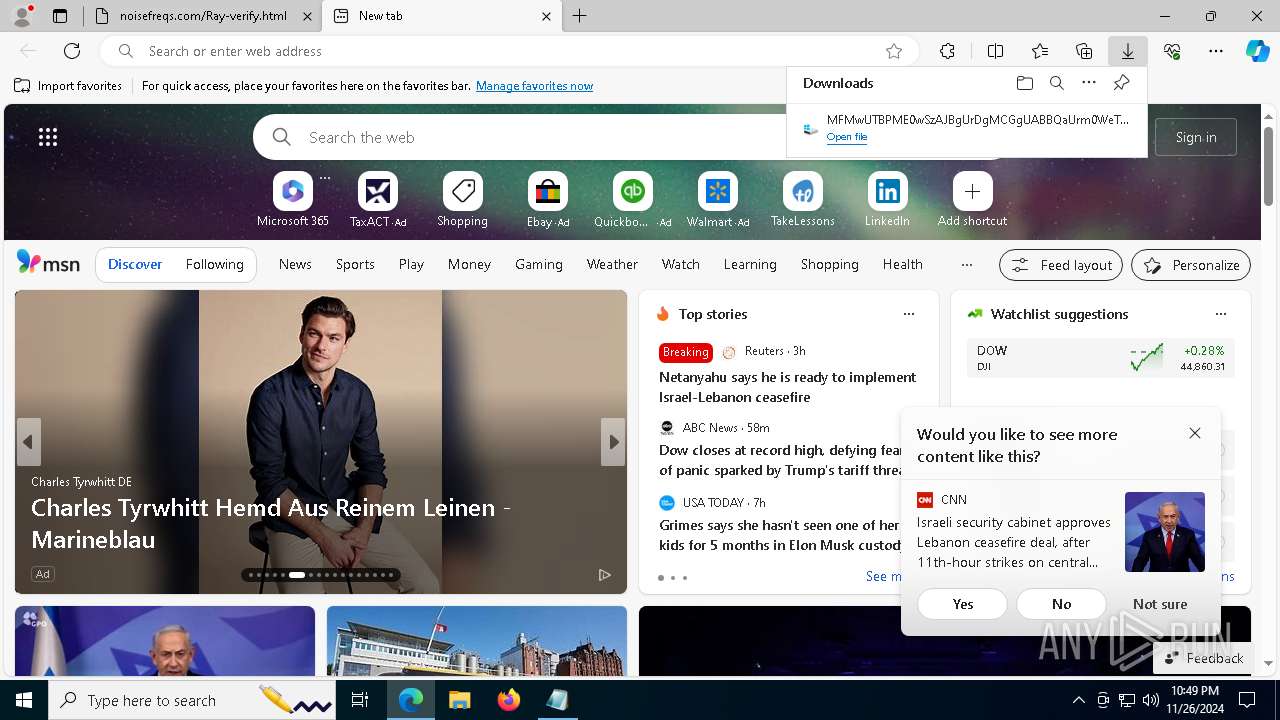
Task: Launch Firefox from the taskbar
Action: [509, 700]
